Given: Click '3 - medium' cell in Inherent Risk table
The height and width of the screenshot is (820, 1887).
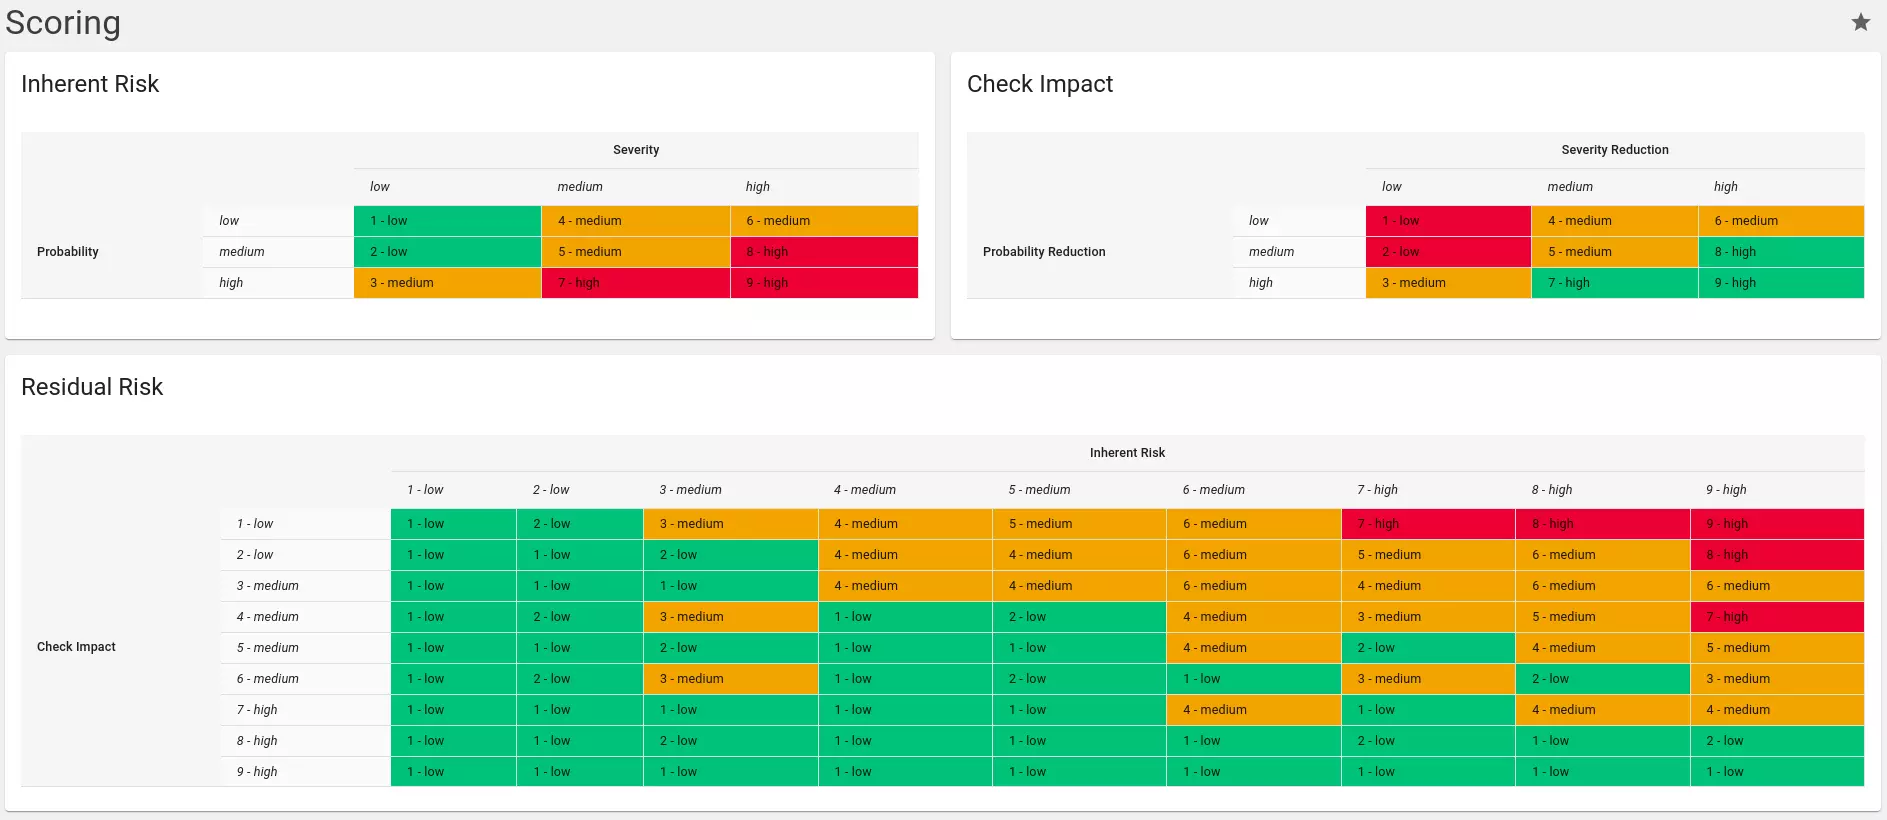Looking at the screenshot, I should (x=447, y=283).
